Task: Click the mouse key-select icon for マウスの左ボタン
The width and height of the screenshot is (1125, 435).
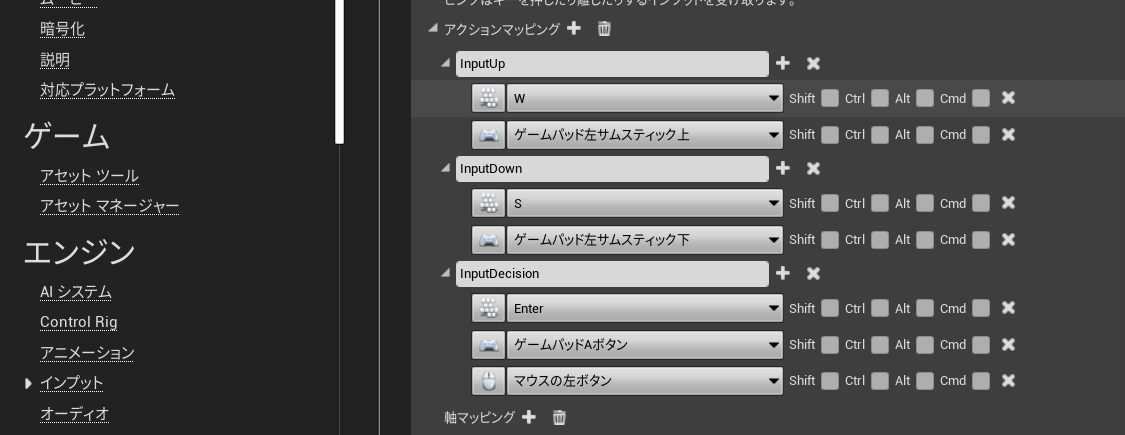Action: point(489,380)
